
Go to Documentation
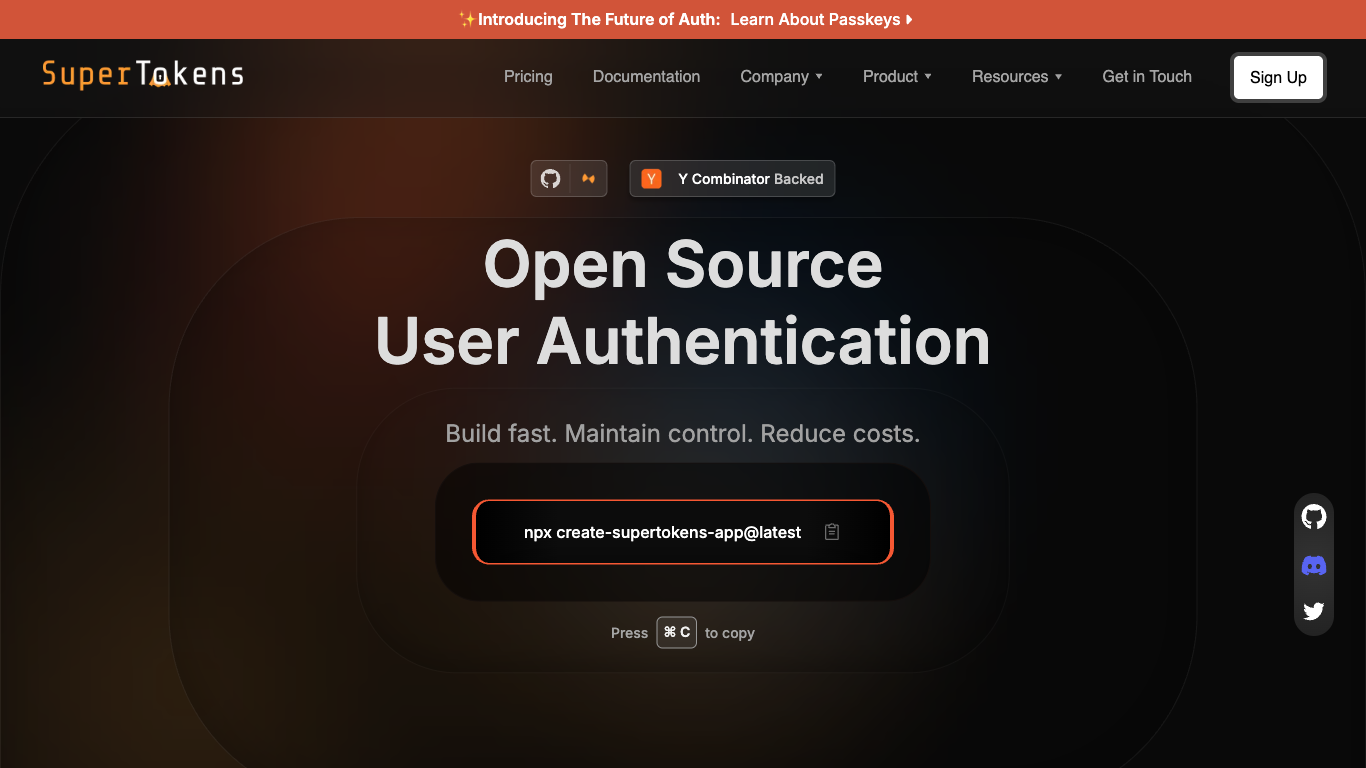[x=646, y=77]
